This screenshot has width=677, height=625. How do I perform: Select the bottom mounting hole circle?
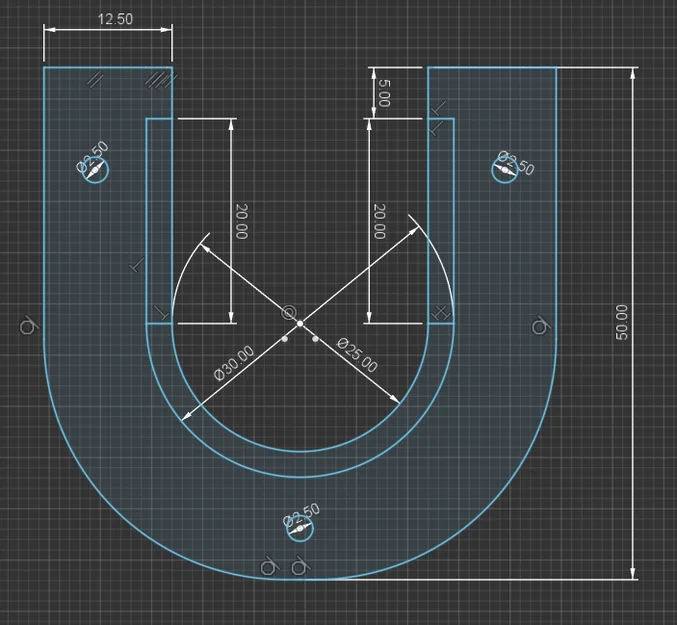(x=300, y=528)
